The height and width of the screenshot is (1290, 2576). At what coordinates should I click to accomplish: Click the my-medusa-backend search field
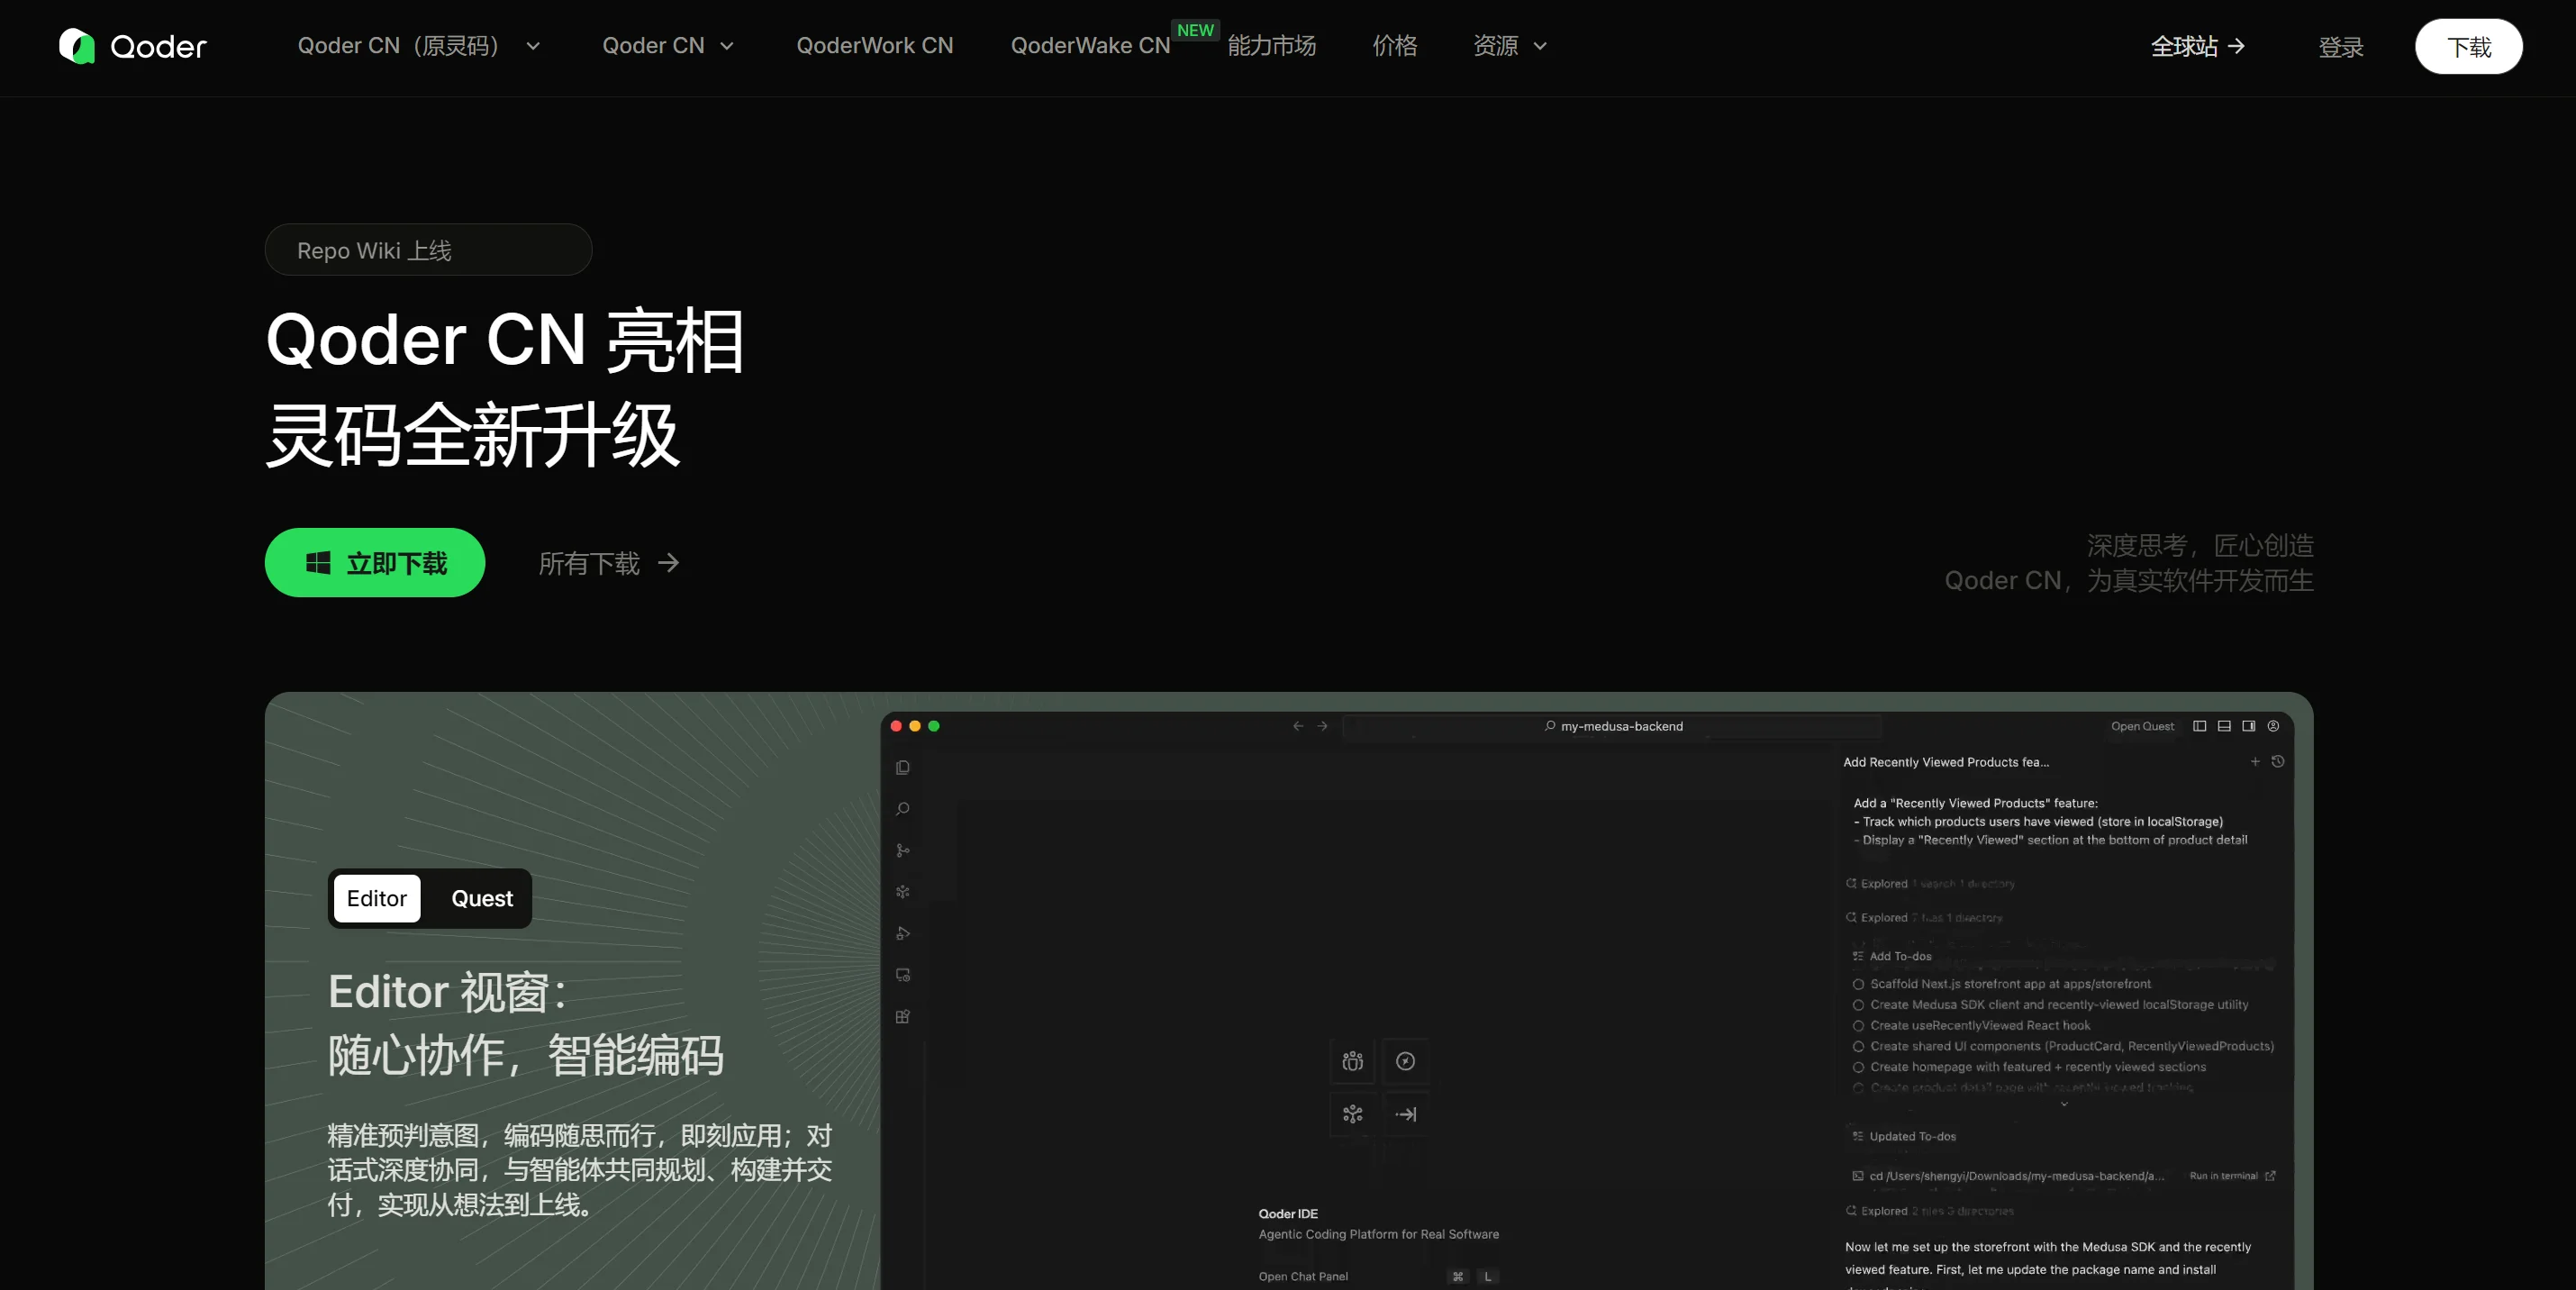click(1613, 726)
